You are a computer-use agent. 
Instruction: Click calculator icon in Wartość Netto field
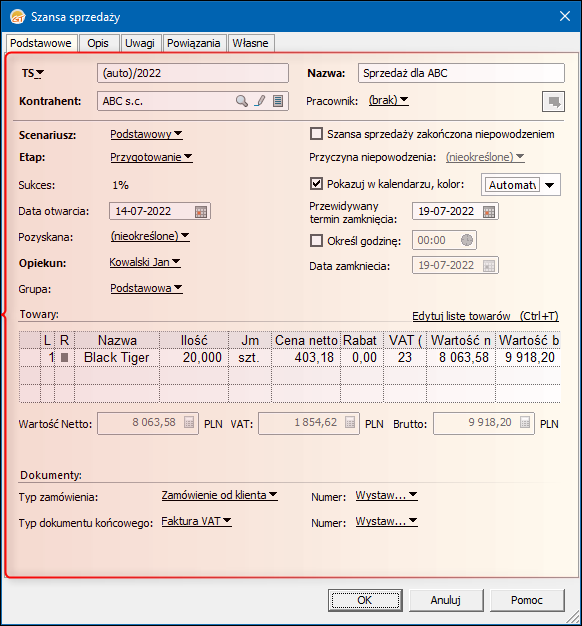189,422
